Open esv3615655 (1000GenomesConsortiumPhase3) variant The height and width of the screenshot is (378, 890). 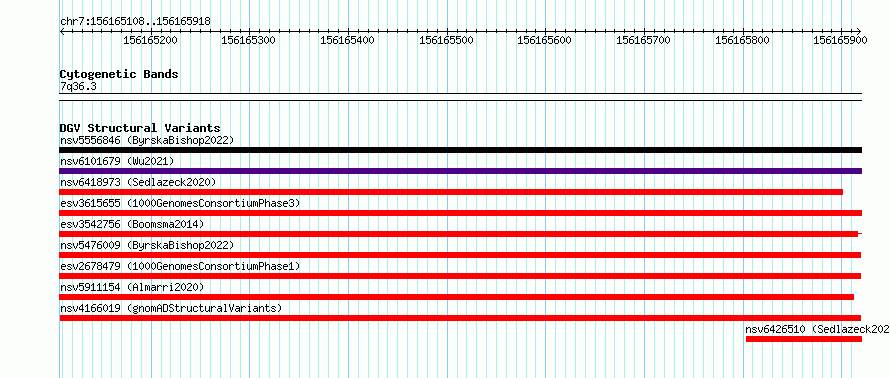180,203
